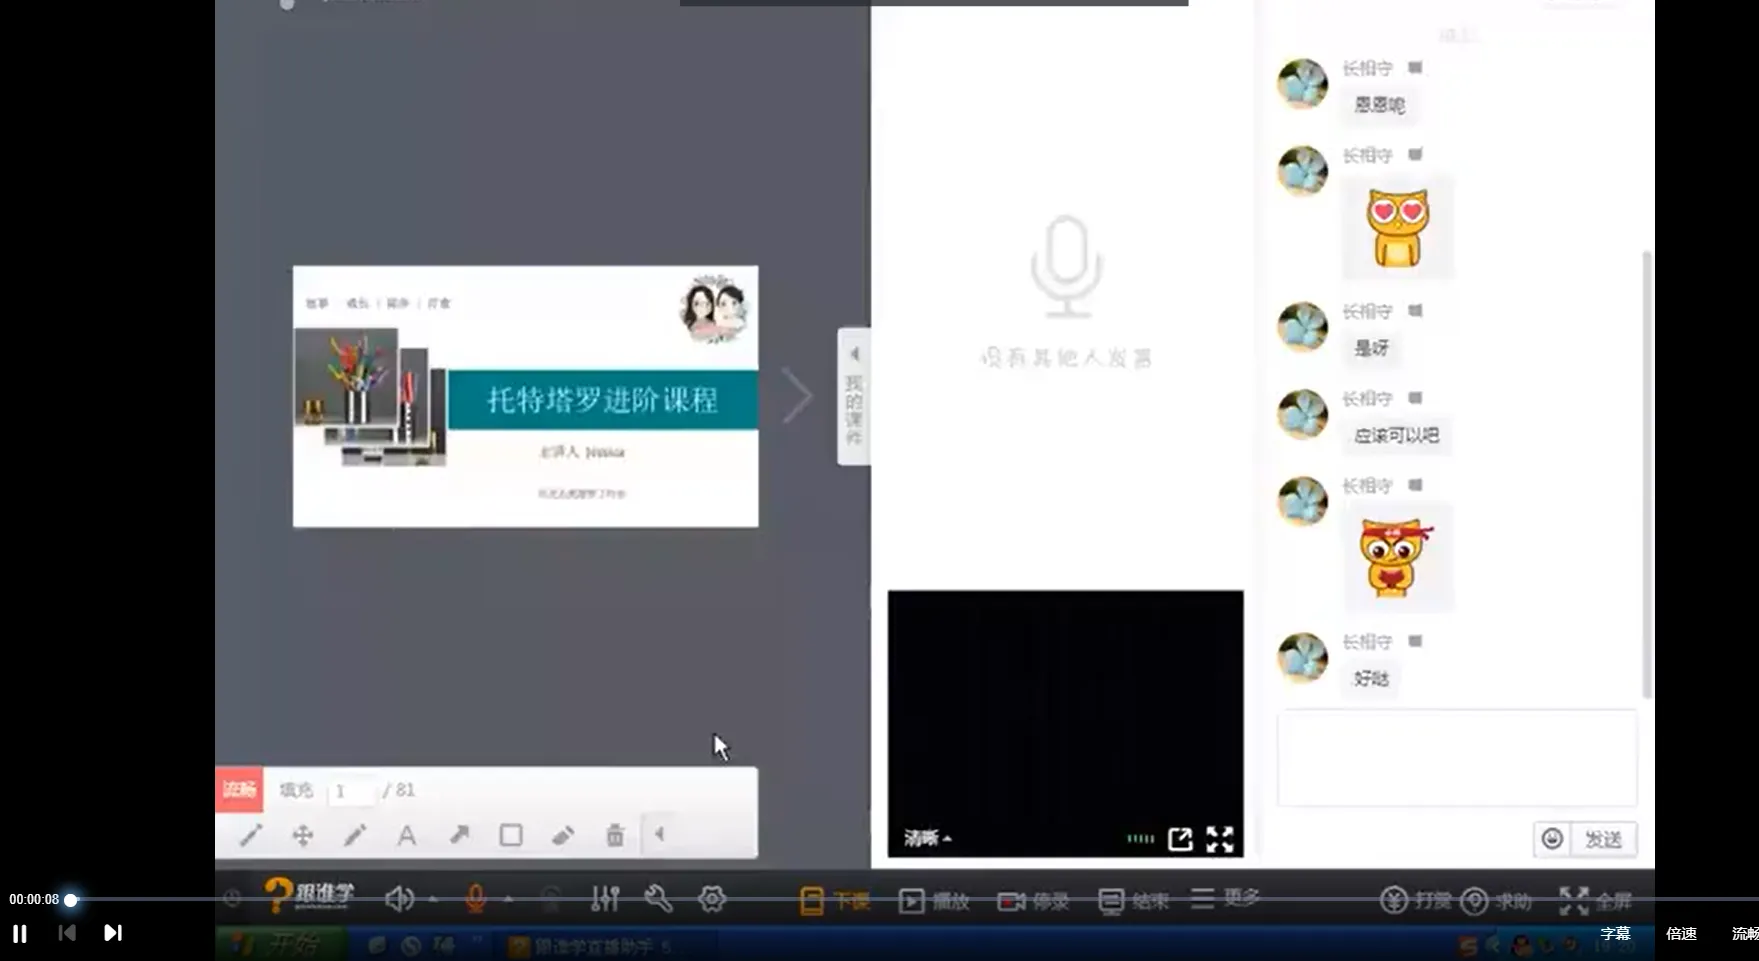Select the arrow drawing tool
1759x961 pixels.
coord(459,835)
